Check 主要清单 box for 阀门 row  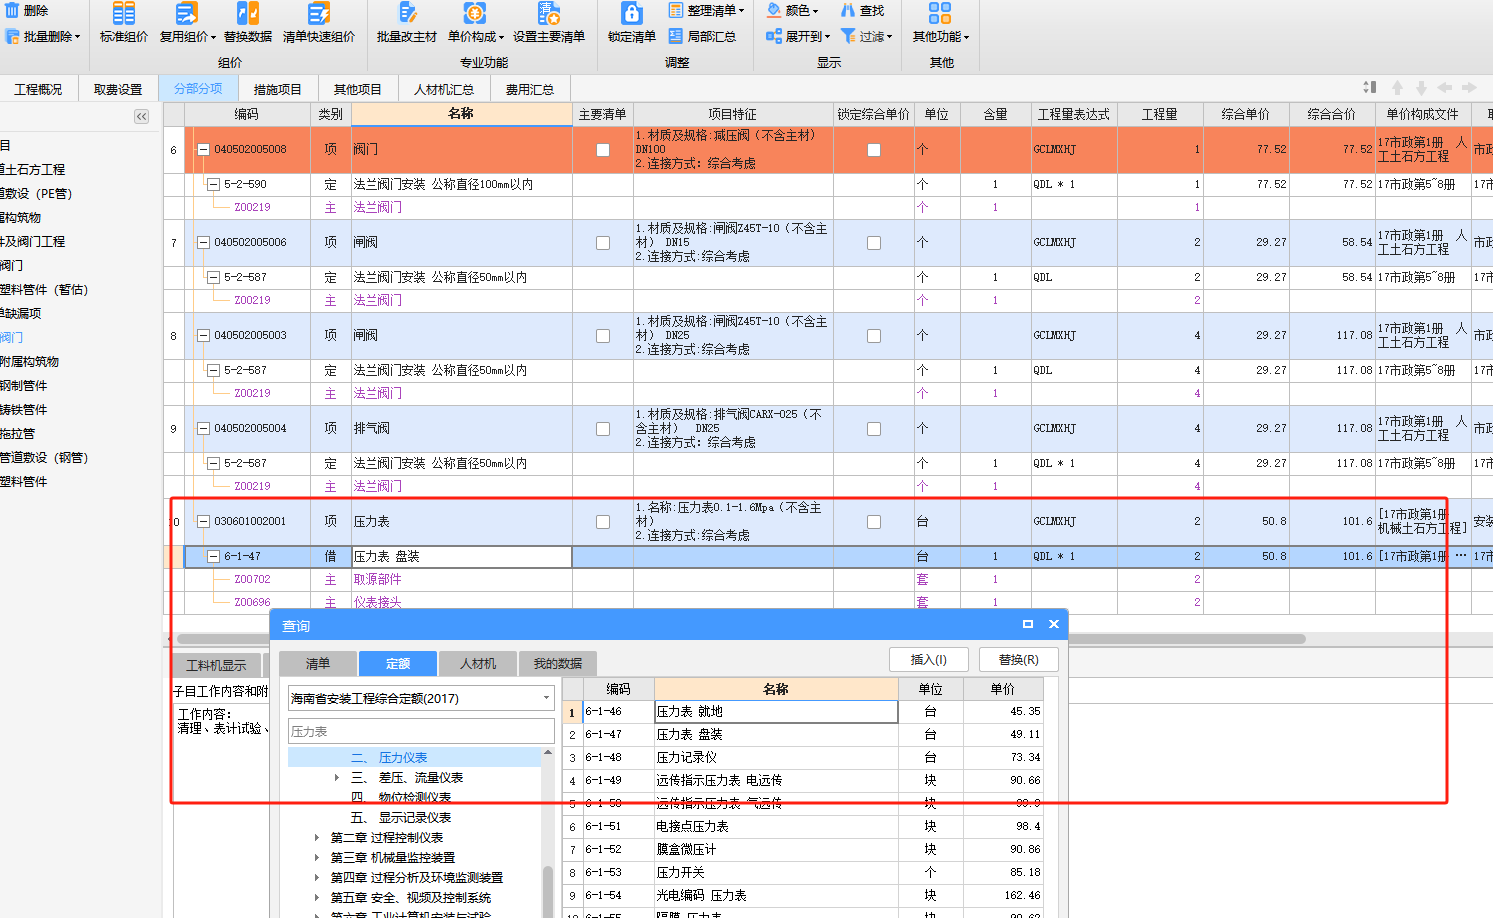pos(603,150)
